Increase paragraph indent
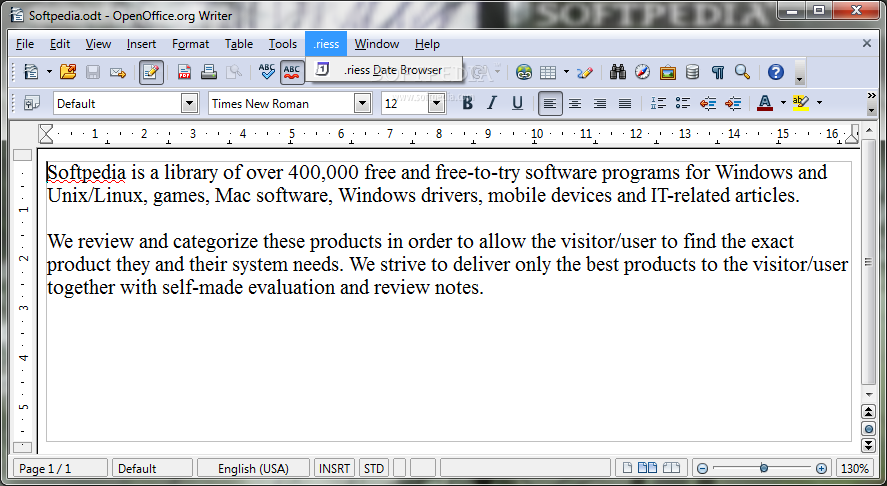This screenshot has height=486, width=887. coord(733,103)
